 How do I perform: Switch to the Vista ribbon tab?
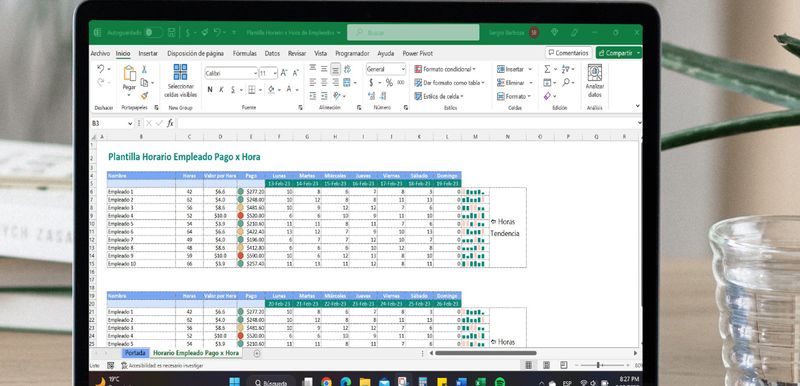320,53
